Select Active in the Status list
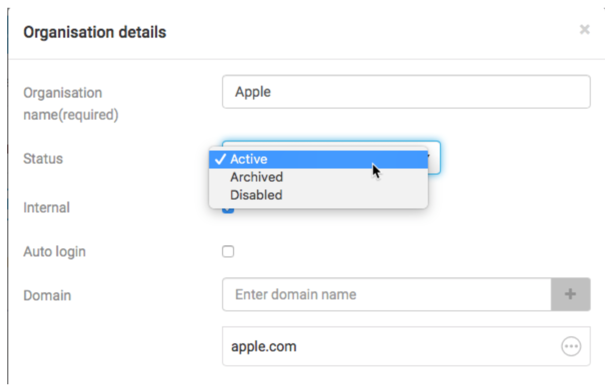The width and height of the screenshot is (605, 389). point(318,159)
